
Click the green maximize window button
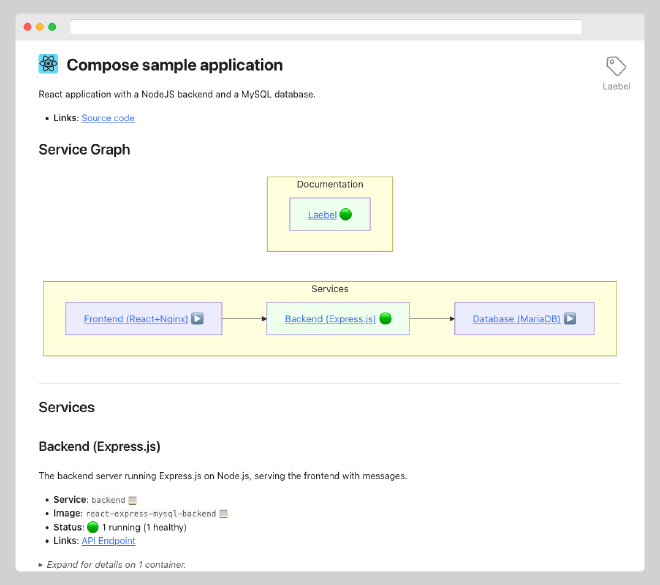coord(52,27)
